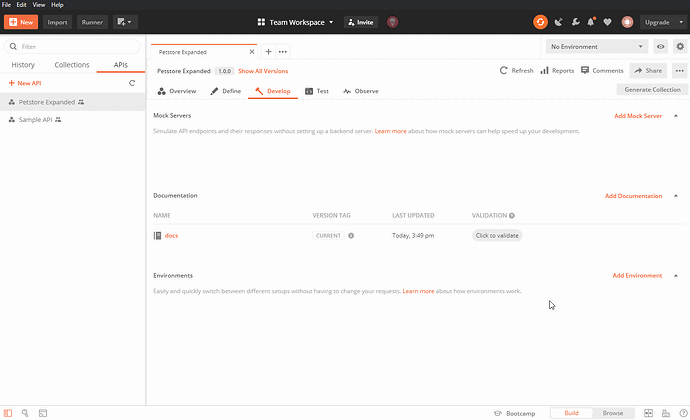690x420 pixels.
Task: Collapse the Documentation section
Action: 676,196
